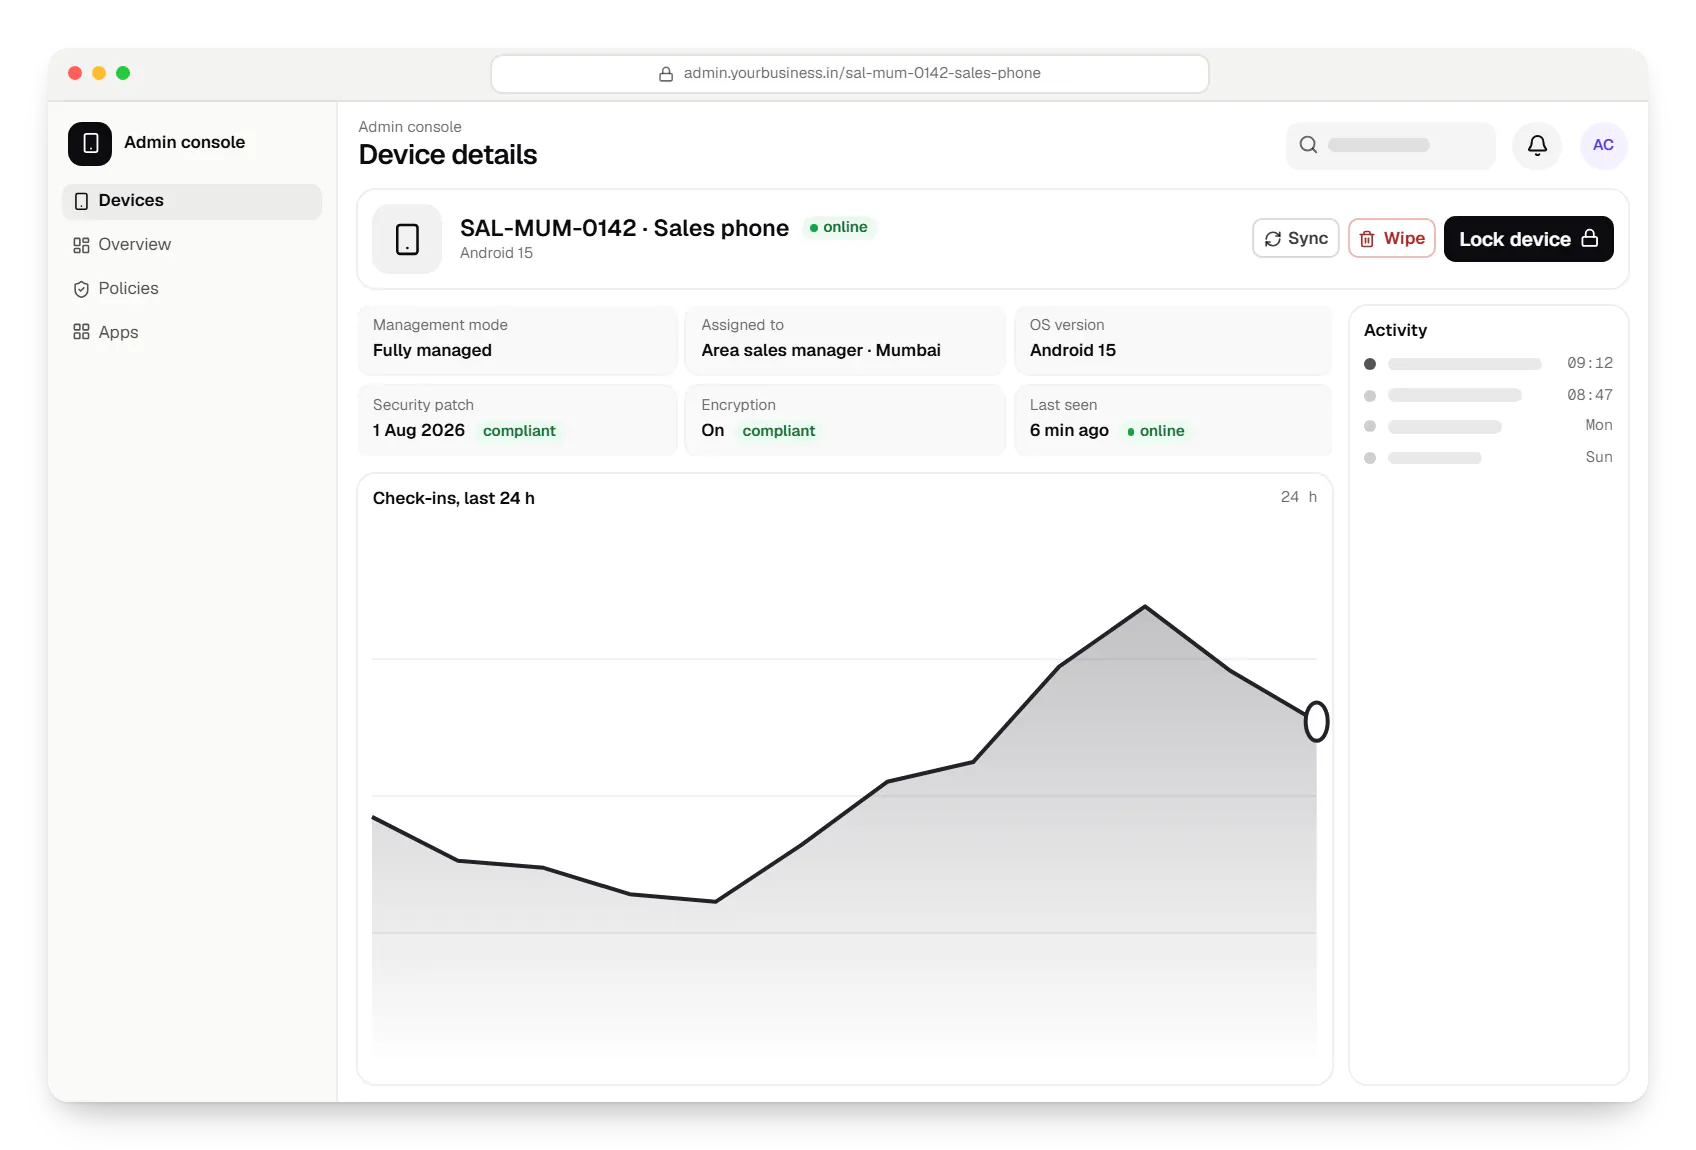Image resolution: width=1696 pixels, height=1150 pixels.
Task: Click the Admin console breadcrumb text
Action: pos(410,127)
